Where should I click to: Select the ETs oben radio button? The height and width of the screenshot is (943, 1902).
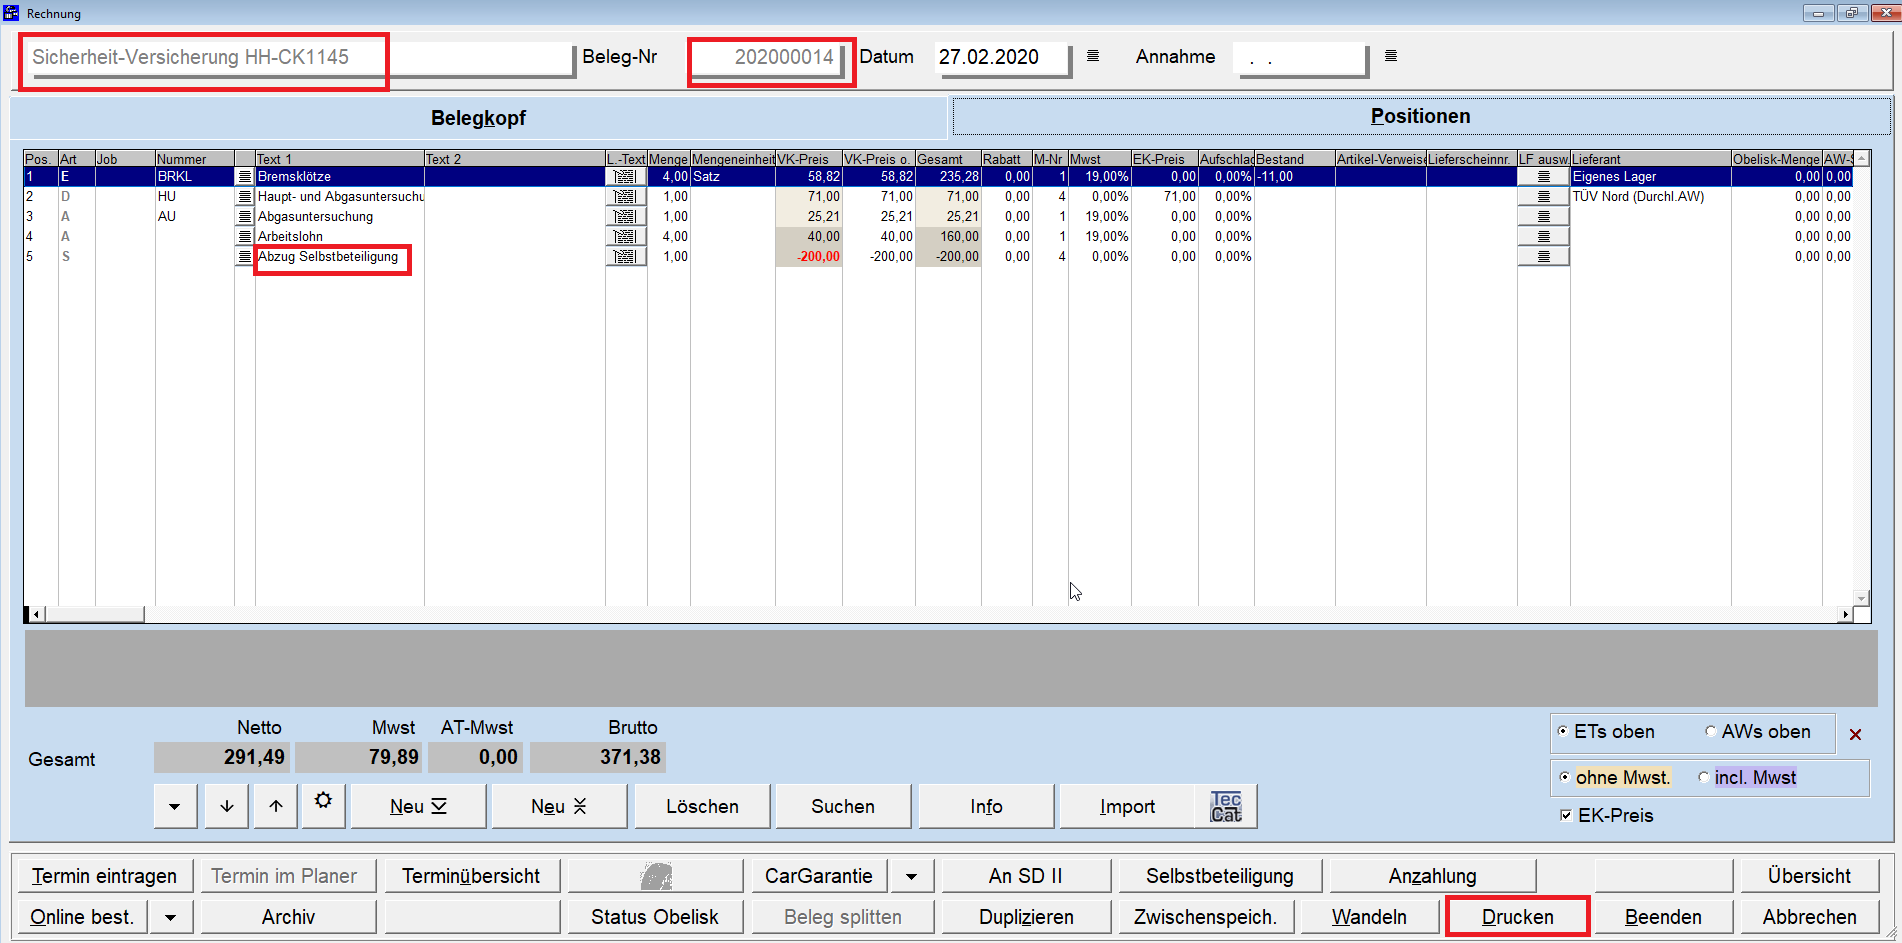point(1563,732)
